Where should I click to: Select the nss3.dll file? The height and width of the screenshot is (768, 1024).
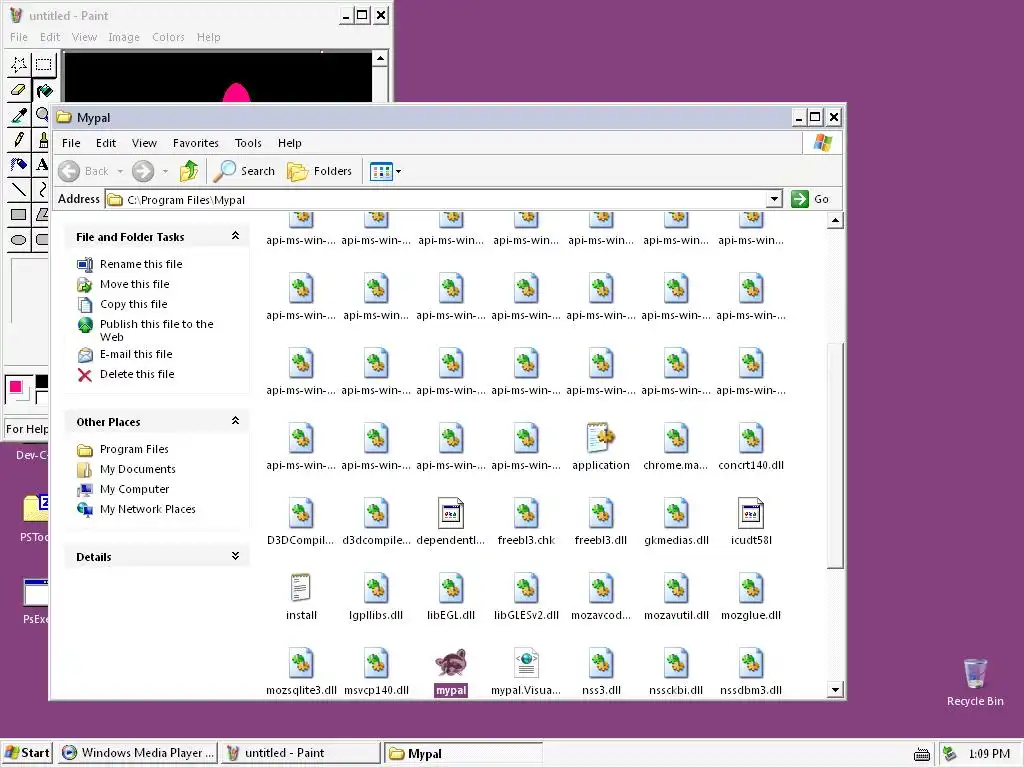601,671
